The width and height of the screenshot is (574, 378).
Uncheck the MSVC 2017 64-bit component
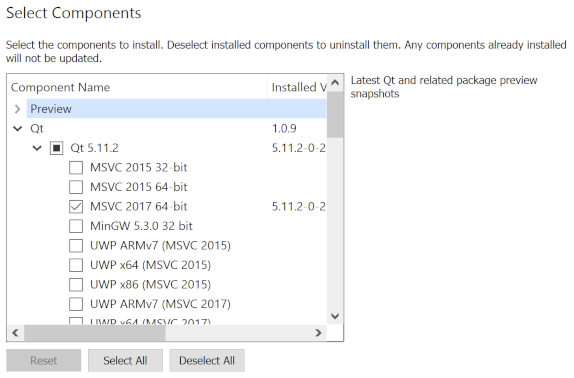pos(76,206)
